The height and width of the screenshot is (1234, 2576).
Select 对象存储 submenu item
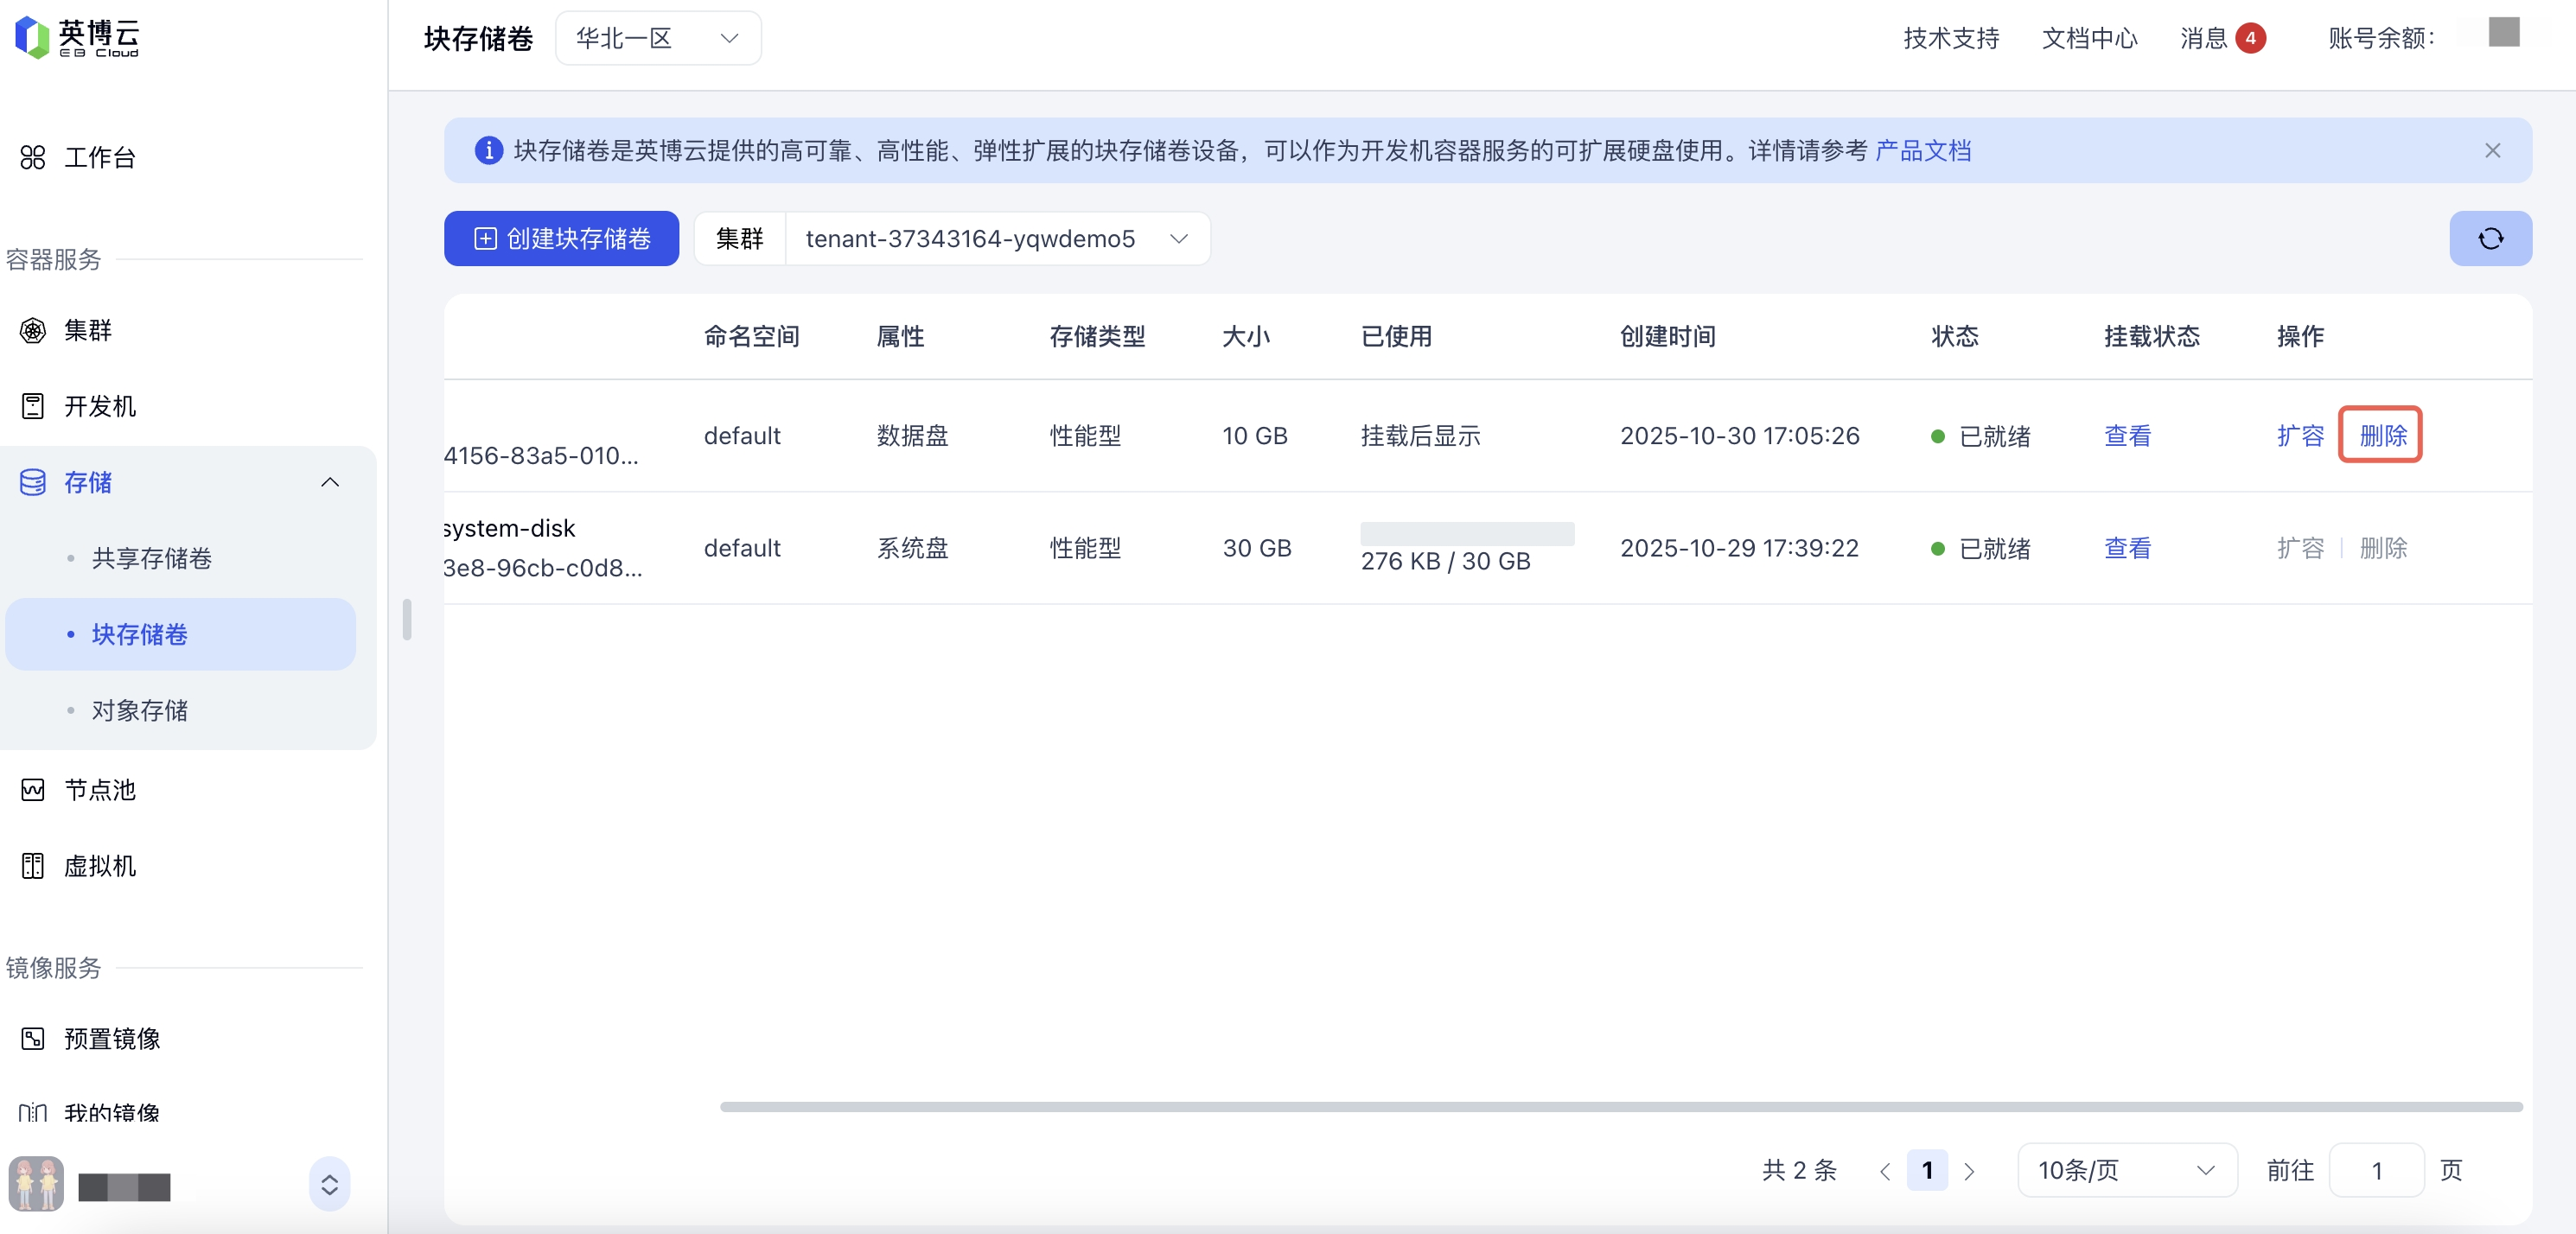point(140,710)
